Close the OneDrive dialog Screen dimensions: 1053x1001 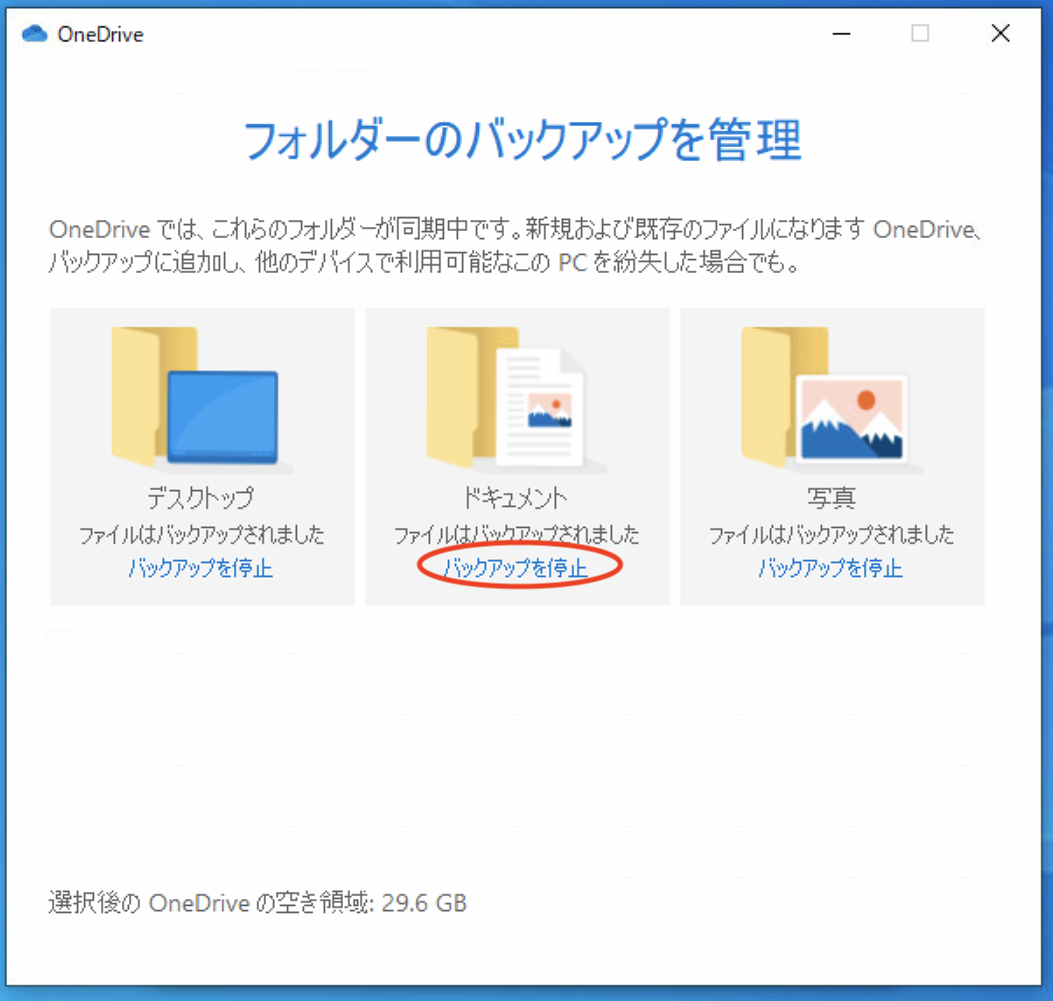pyautogui.click(x=1000, y=33)
